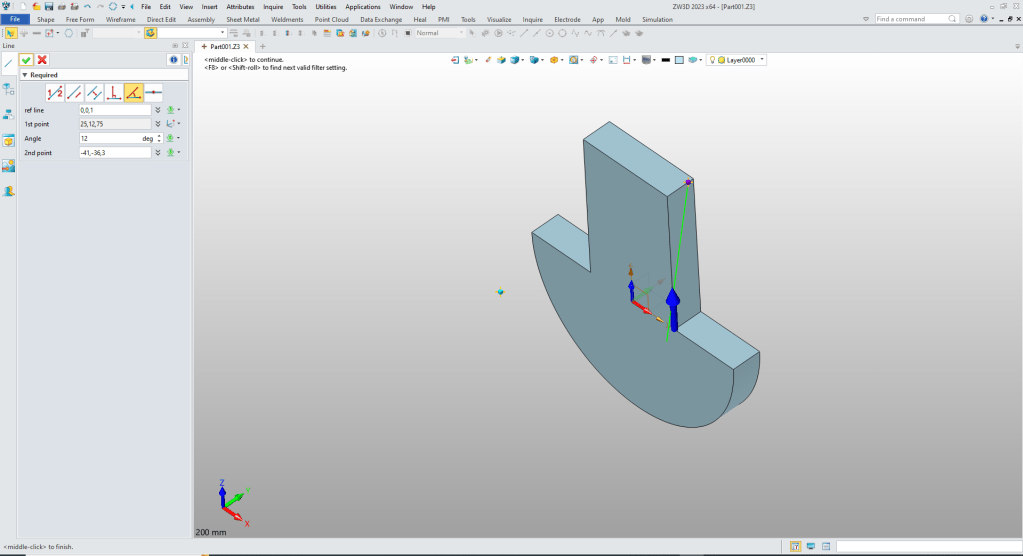The height and width of the screenshot is (556, 1023).
Task: Open the 2nd point pick-options dropdown arrow
Action: point(179,153)
